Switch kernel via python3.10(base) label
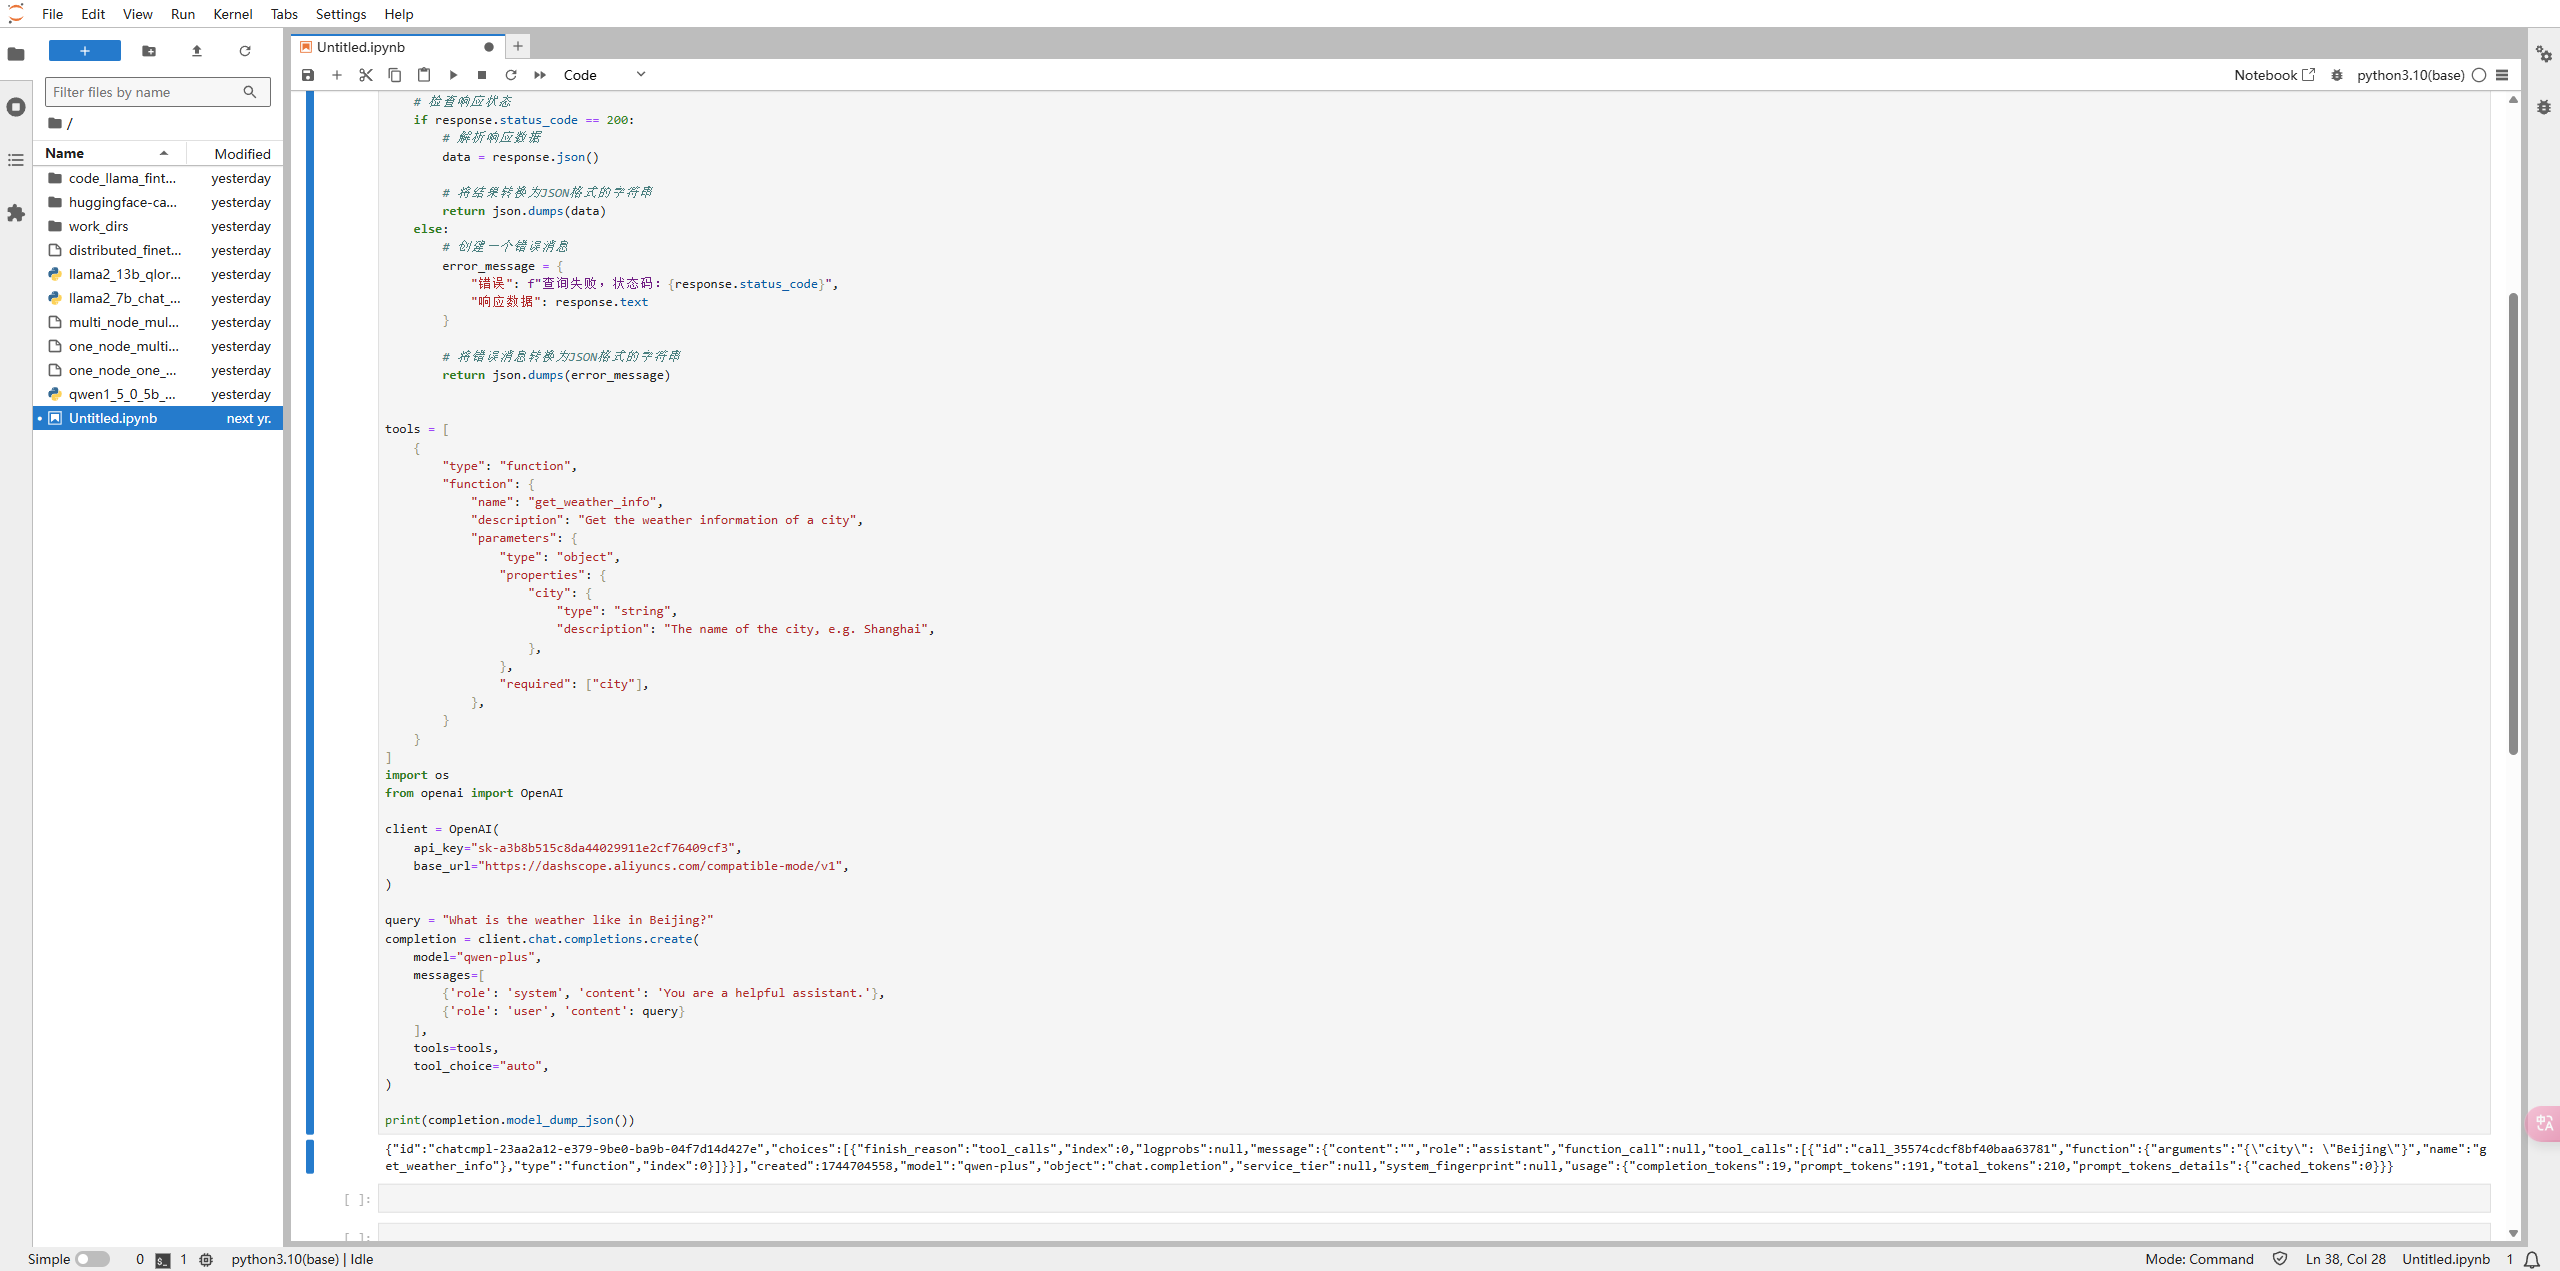This screenshot has height=1271, width=2560. click(2410, 75)
